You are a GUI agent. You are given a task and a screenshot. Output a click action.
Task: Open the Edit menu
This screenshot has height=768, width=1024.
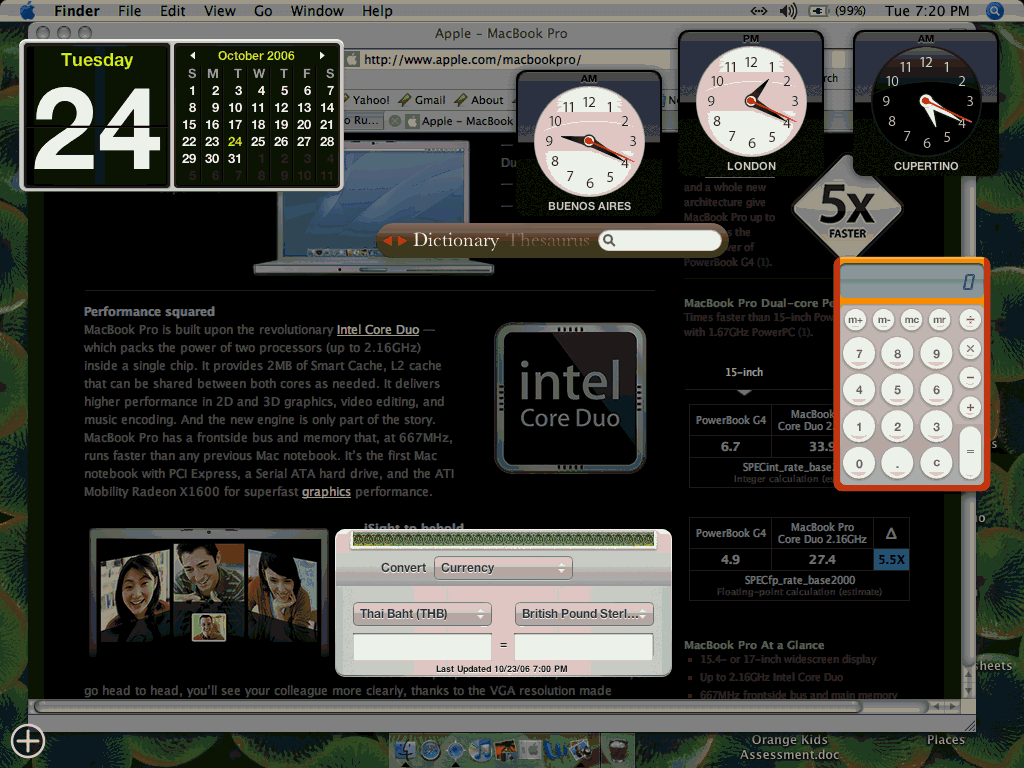pos(172,10)
